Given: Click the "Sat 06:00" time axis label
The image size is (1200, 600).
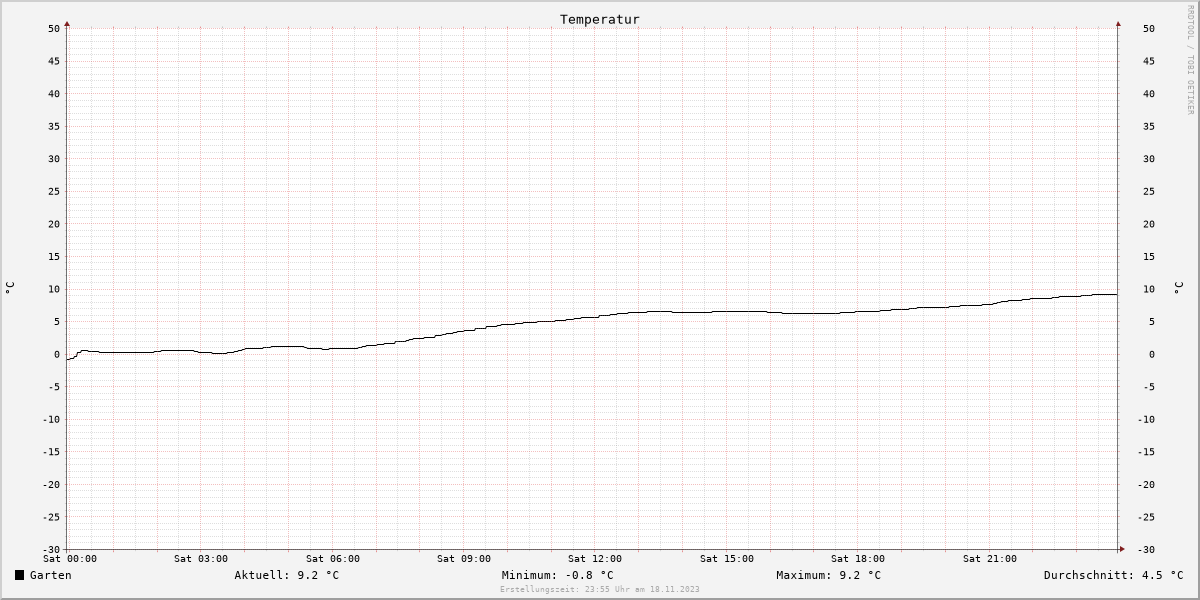Looking at the screenshot, I should 333,559.
